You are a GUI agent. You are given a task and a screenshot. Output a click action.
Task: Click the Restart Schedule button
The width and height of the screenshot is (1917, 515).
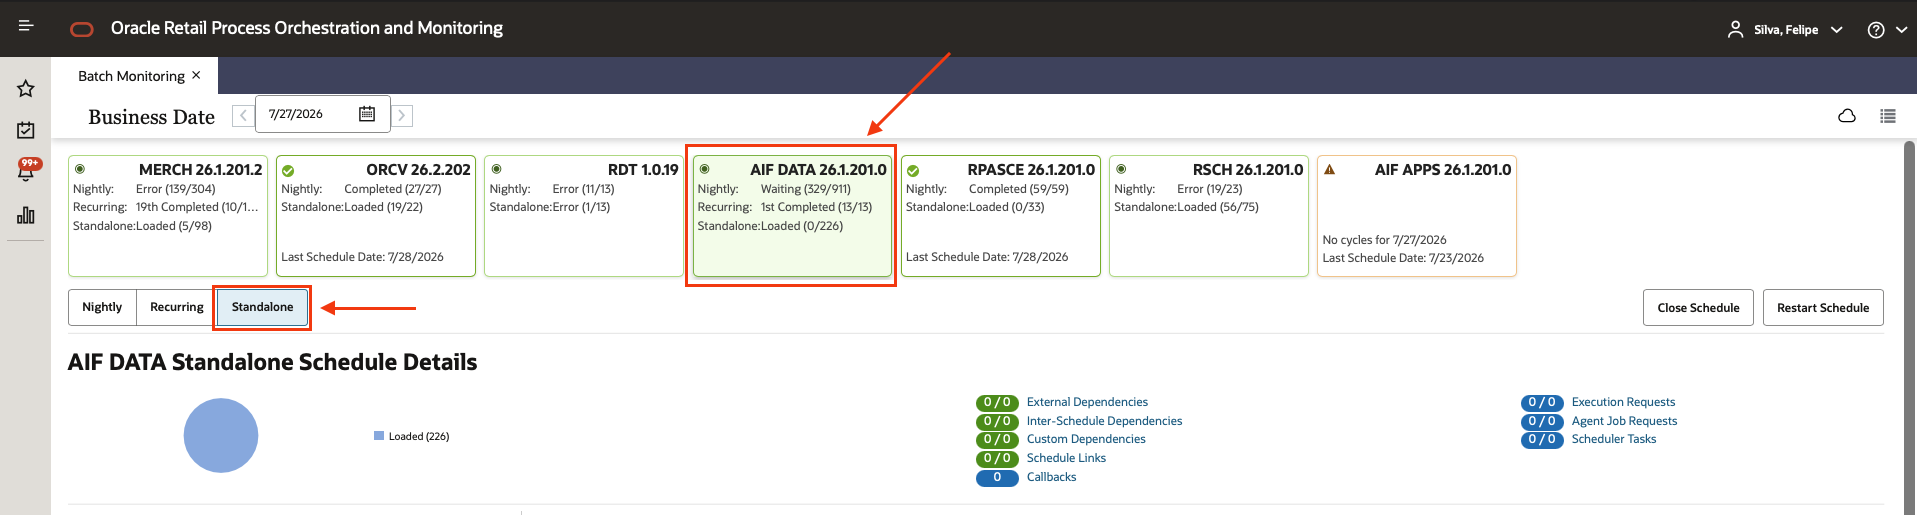tap(1823, 308)
